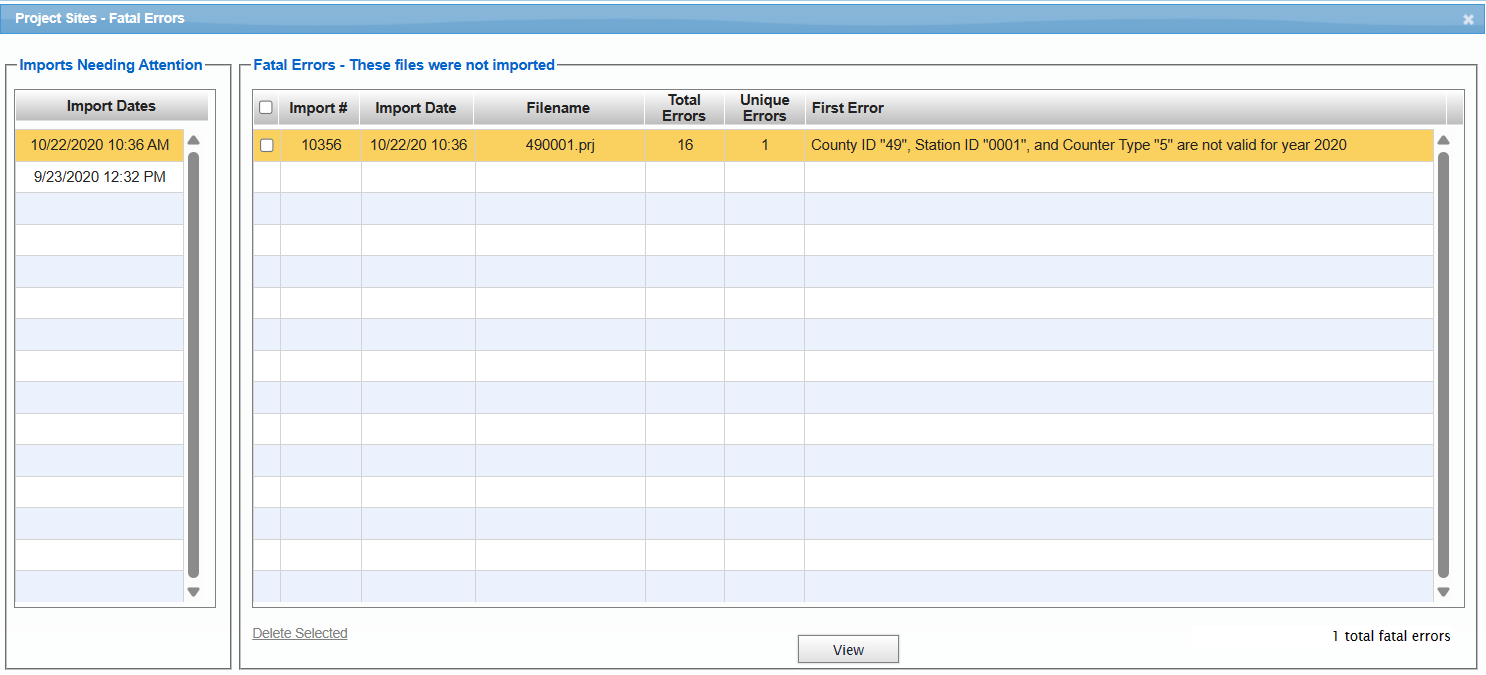Viewport: 1486px width, 675px height.
Task: Click the scroll-down arrow on Import Dates list
Action: click(193, 591)
